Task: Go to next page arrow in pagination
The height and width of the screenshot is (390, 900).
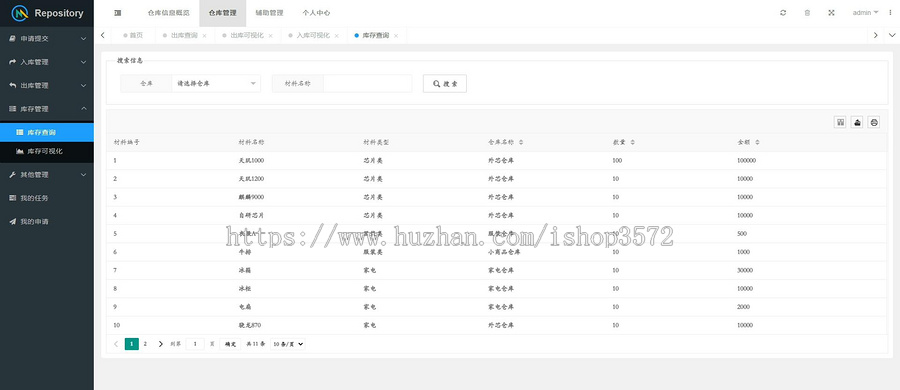Action: pyautogui.click(x=160, y=344)
